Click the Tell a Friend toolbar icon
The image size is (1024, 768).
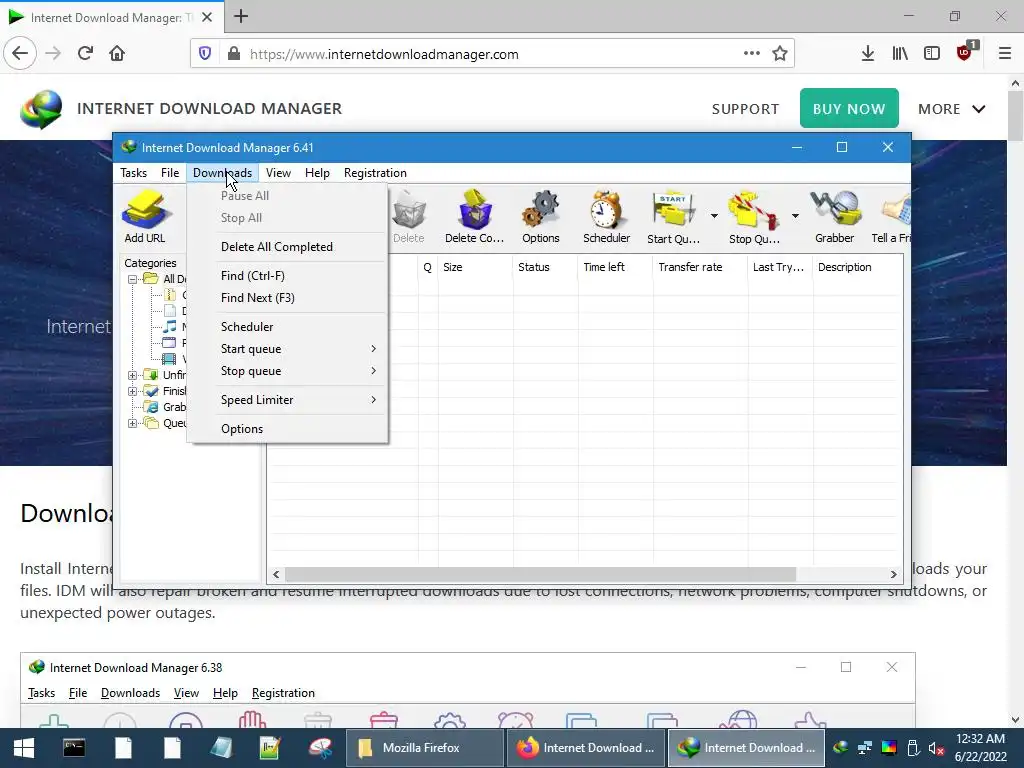coord(891,217)
